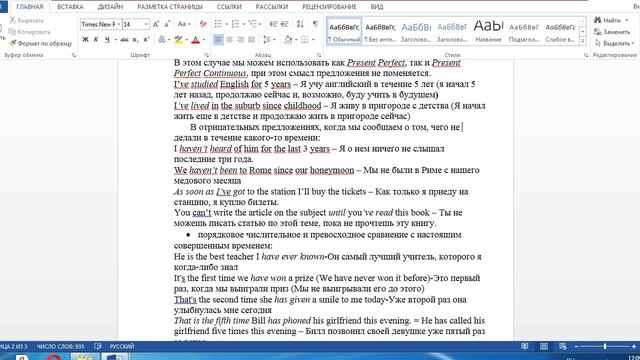Apply superscript x² formatting
This screenshot has width=640, height=360.
146,40
